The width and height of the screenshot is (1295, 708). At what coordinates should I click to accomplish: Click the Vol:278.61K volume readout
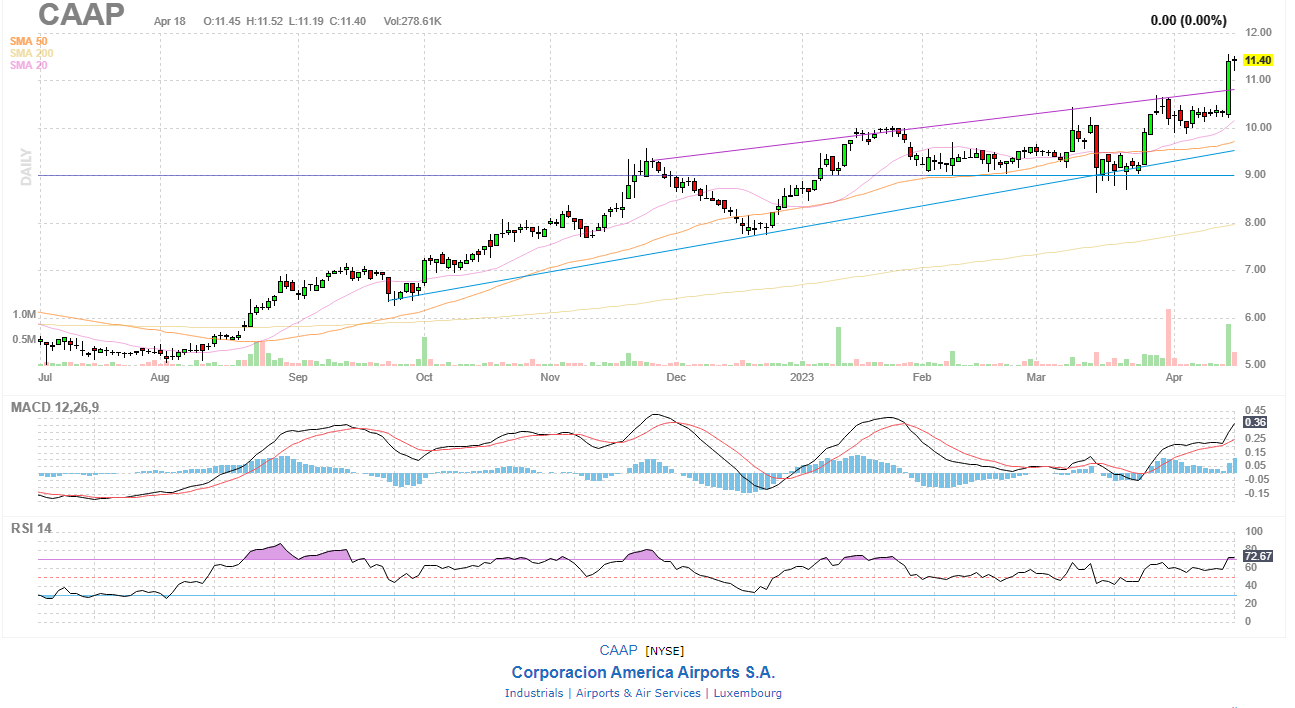(x=413, y=21)
